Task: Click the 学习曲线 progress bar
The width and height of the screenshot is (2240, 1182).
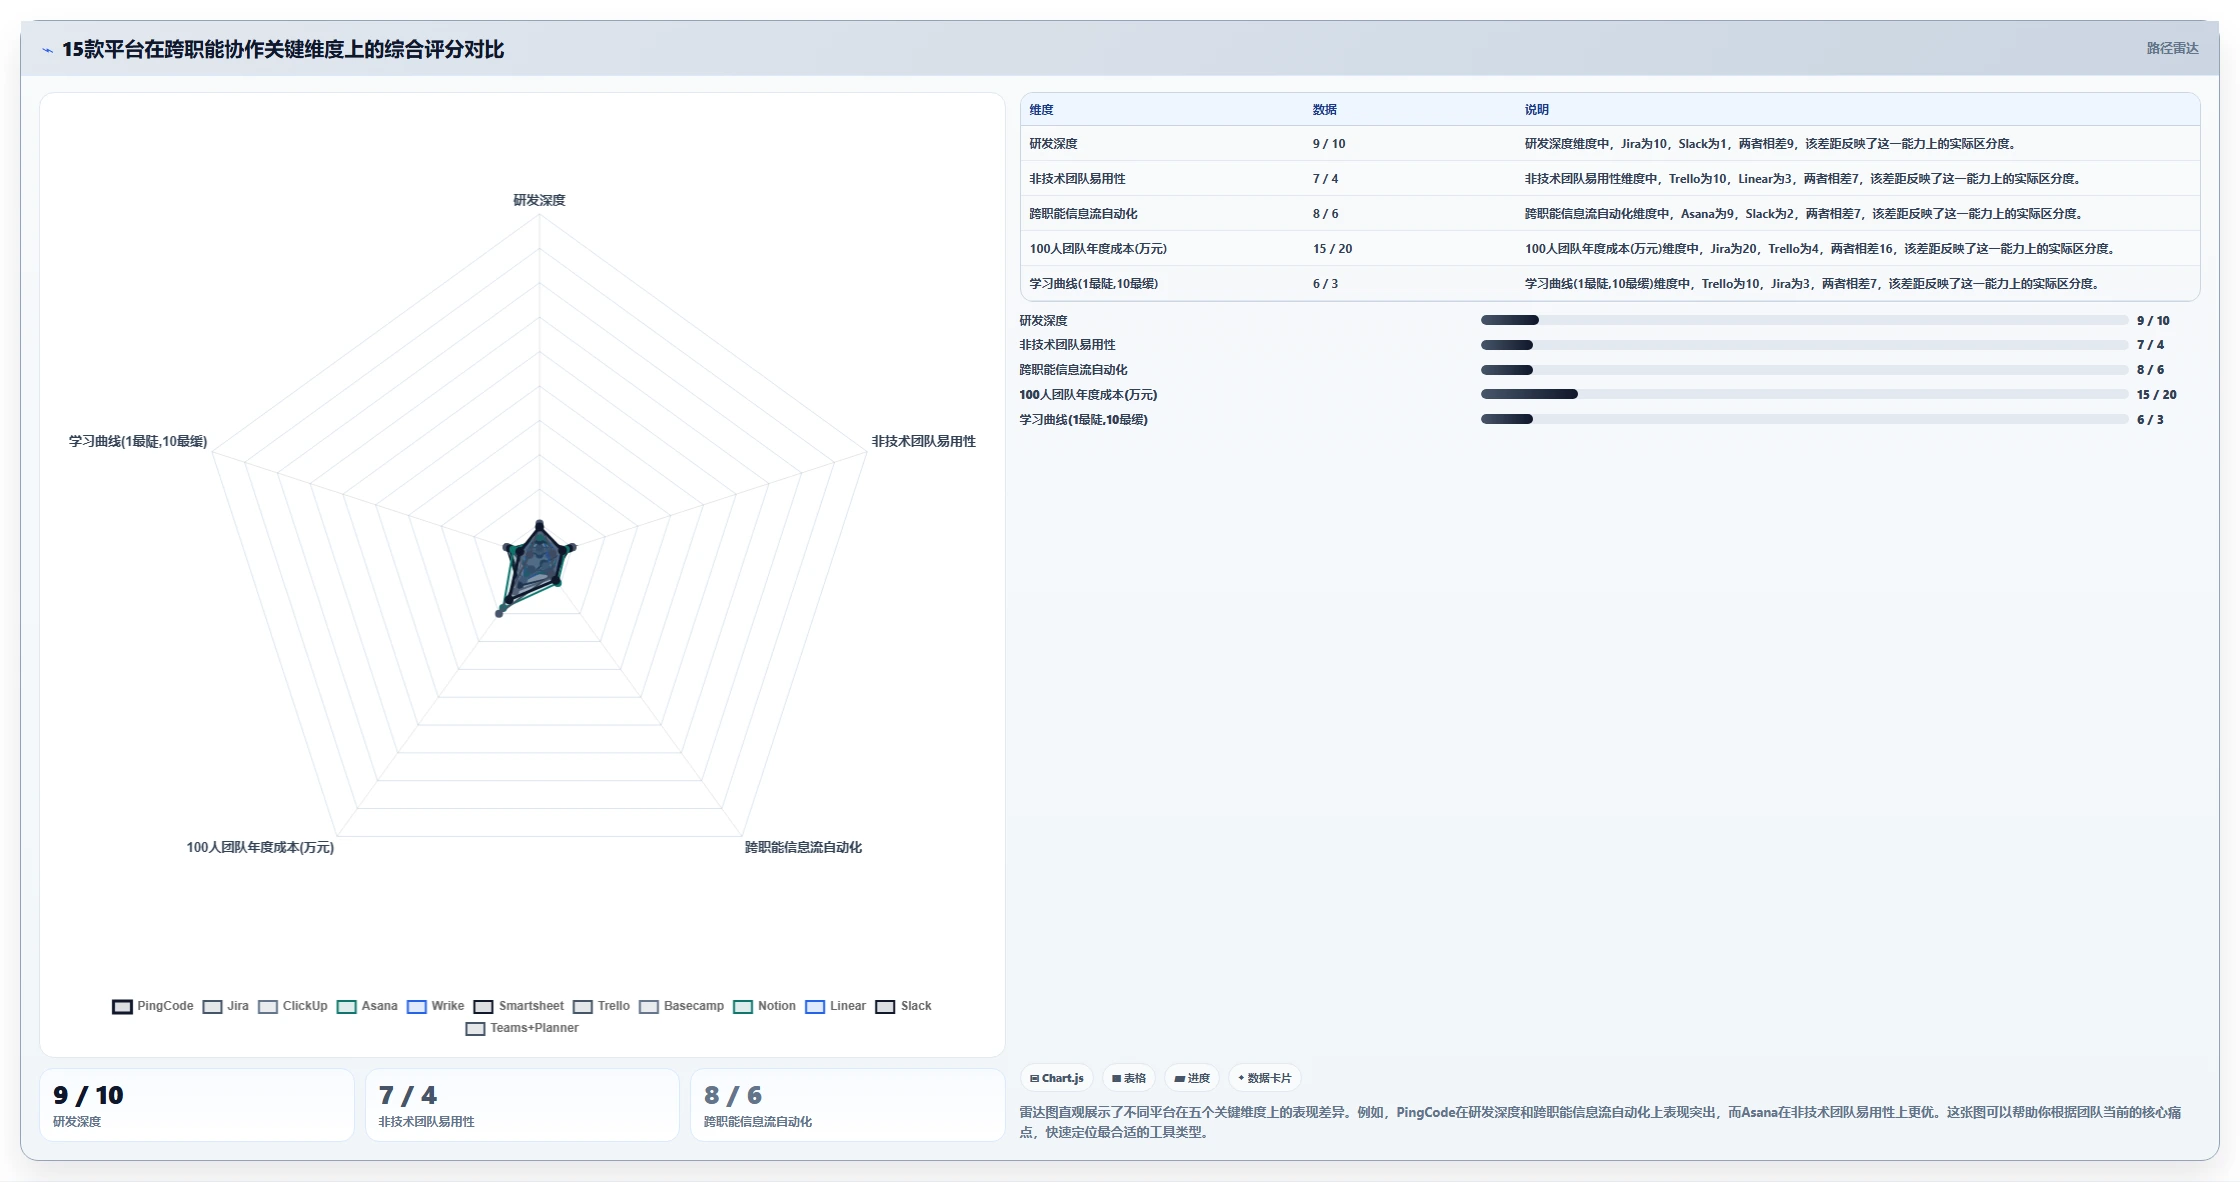Action: 1804,419
